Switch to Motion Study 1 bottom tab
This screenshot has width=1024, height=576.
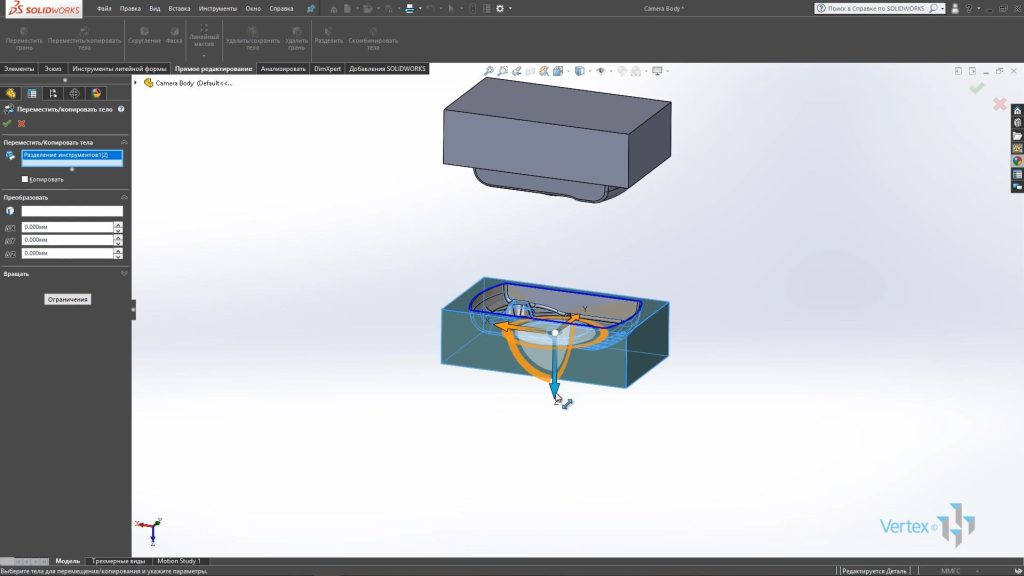tap(179, 561)
